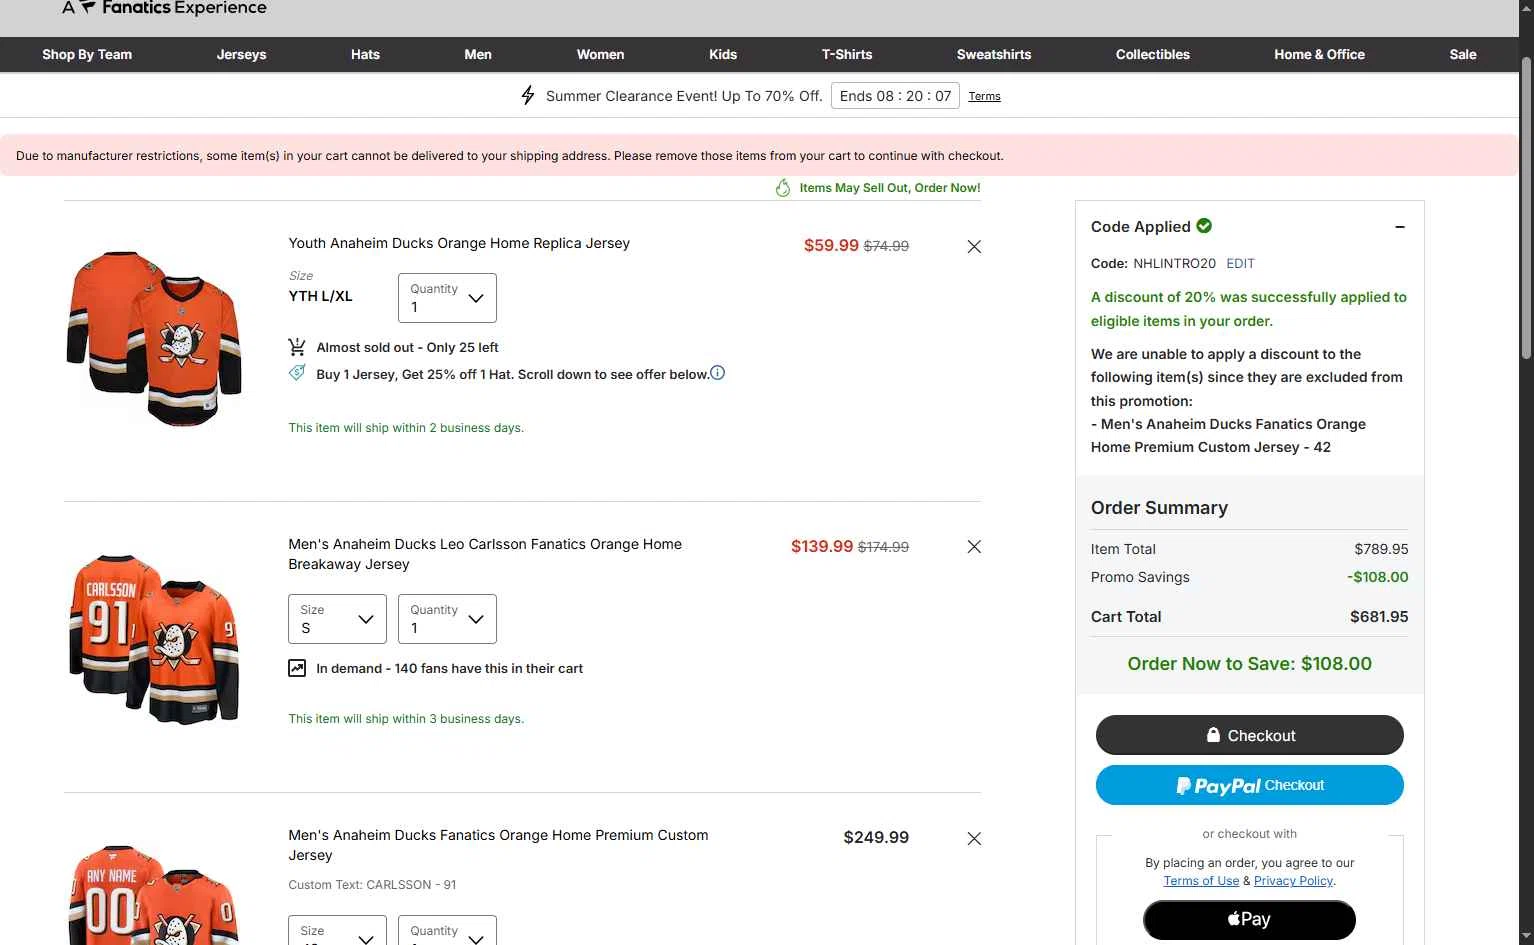Open the Hats menu
The width and height of the screenshot is (1534, 945).
coord(365,55)
